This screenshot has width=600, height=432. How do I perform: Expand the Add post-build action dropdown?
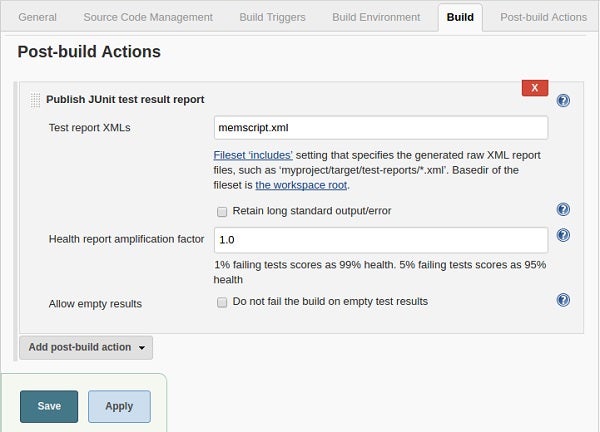coord(86,347)
